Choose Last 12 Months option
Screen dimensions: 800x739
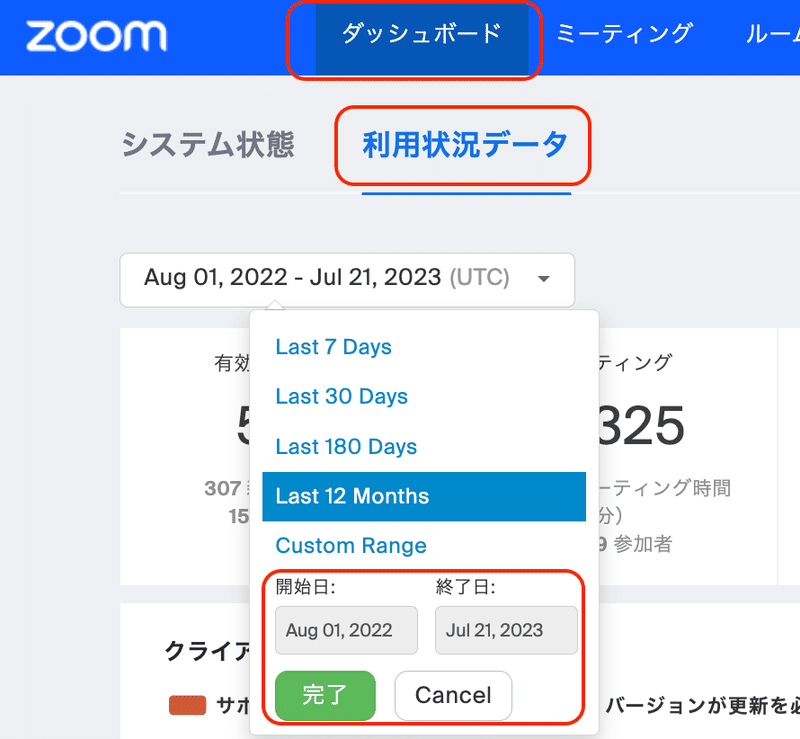tap(424, 497)
